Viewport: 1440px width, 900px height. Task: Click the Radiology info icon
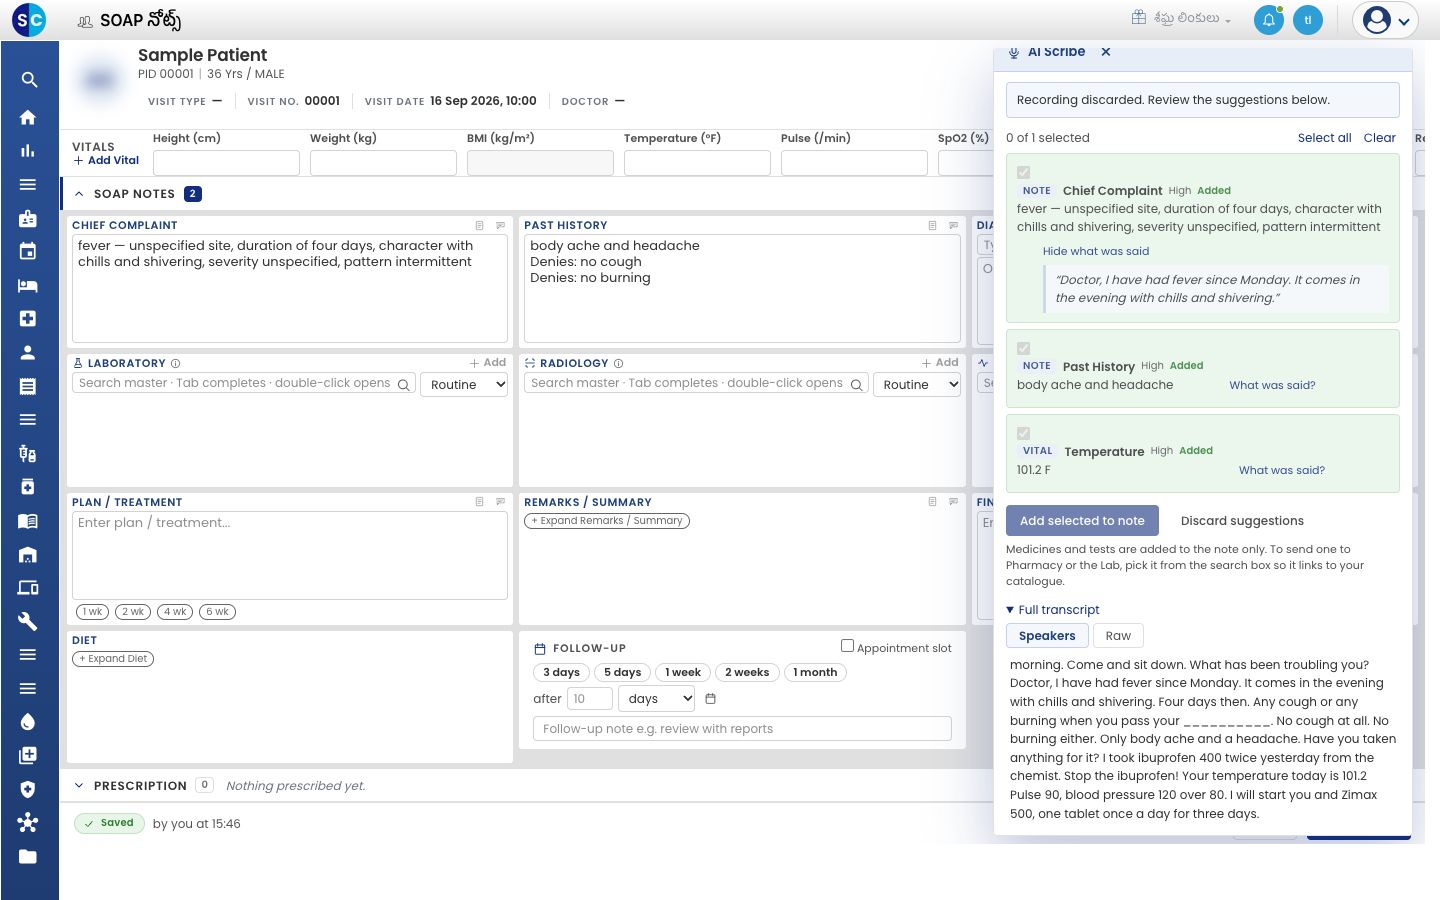click(618, 364)
